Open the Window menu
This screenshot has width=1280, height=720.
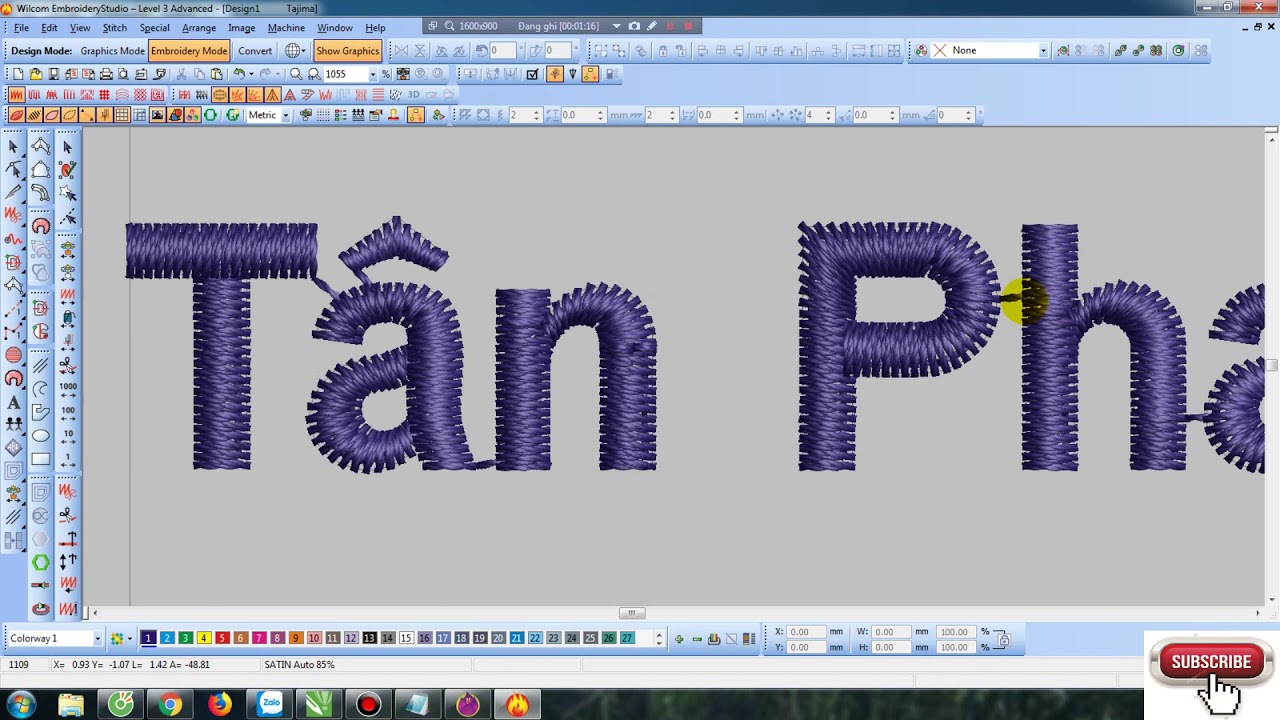335,28
